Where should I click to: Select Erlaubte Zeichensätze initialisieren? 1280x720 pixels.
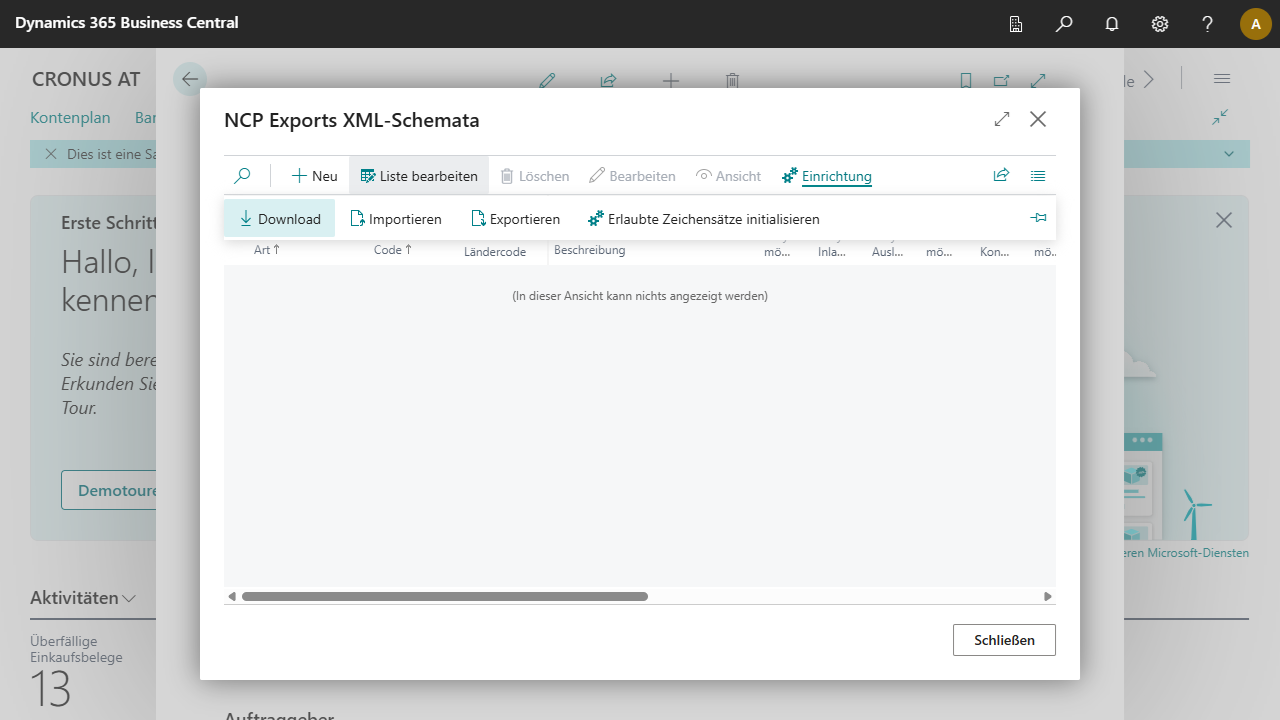tap(704, 219)
